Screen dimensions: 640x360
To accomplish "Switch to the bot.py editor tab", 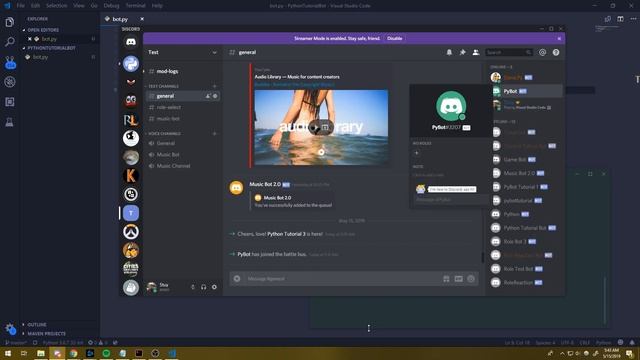I will point(120,19).
